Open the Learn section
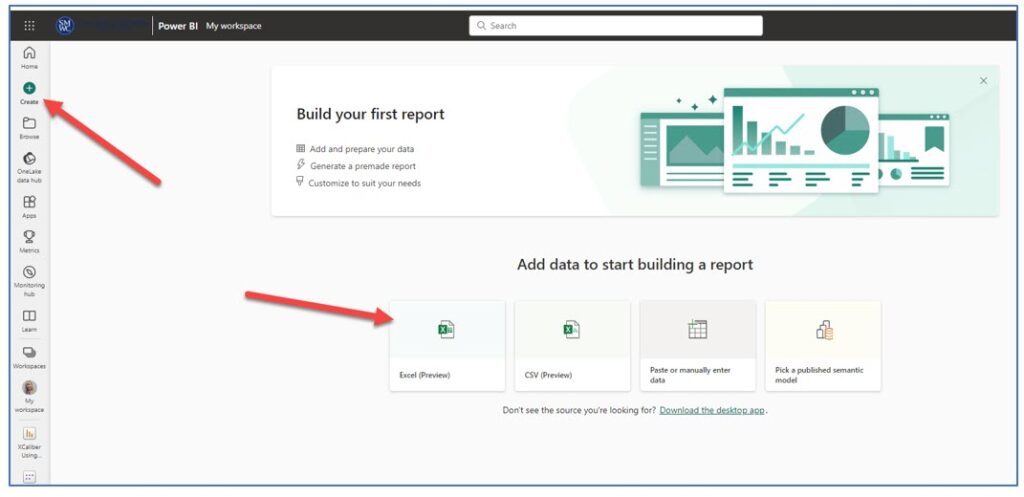The height and width of the screenshot is (497, 1024). point(29,320)
